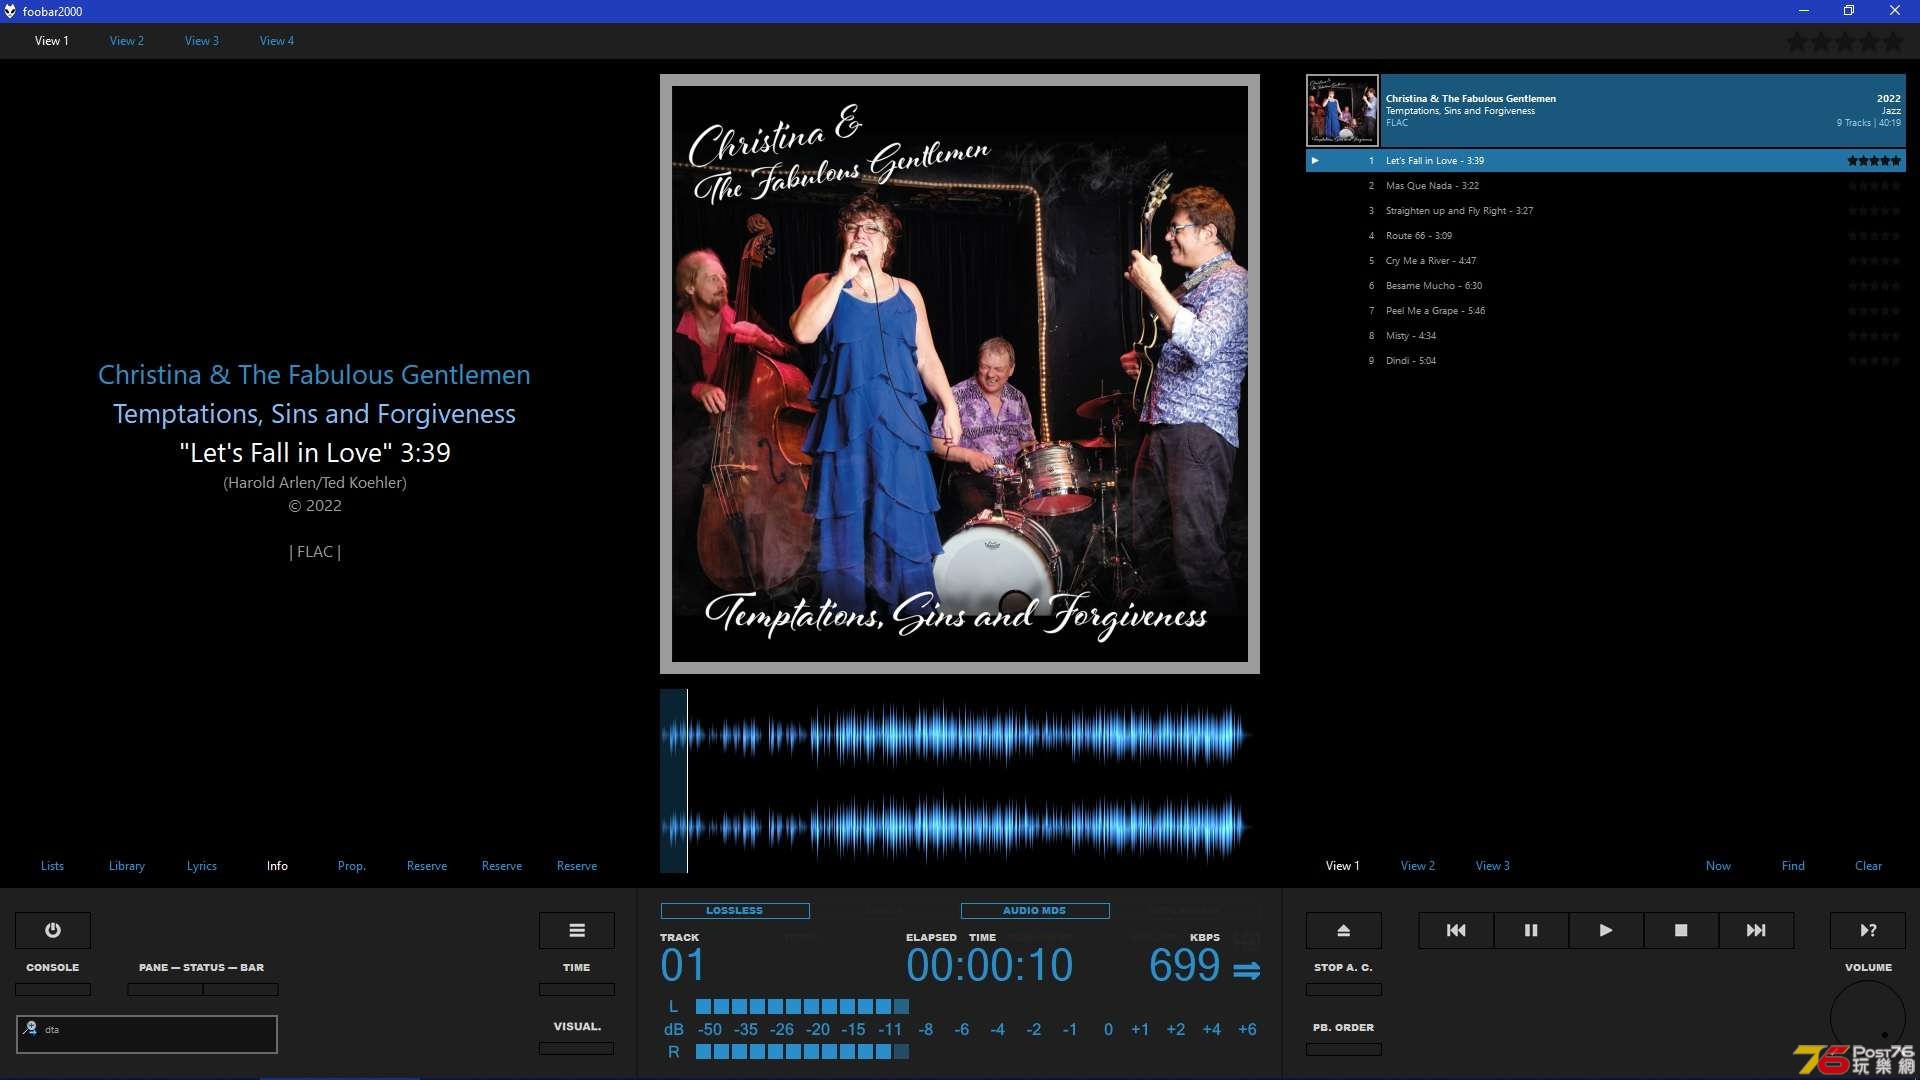Screen dimensions: 1920x1080
Task: Select track "Straighten up and Fly Right - 3:27"
Action: coord(1606,211)
